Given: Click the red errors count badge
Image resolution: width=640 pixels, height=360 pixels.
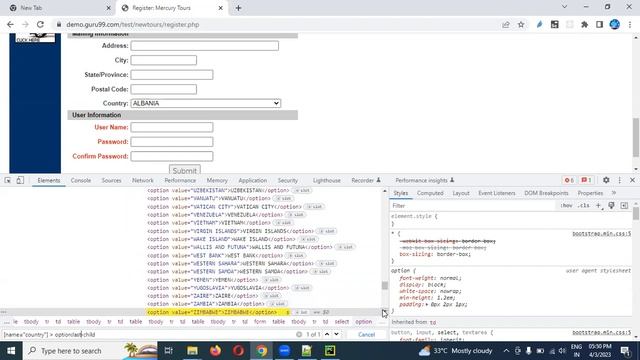Looking at the screenshot, I should coord(569,180).
